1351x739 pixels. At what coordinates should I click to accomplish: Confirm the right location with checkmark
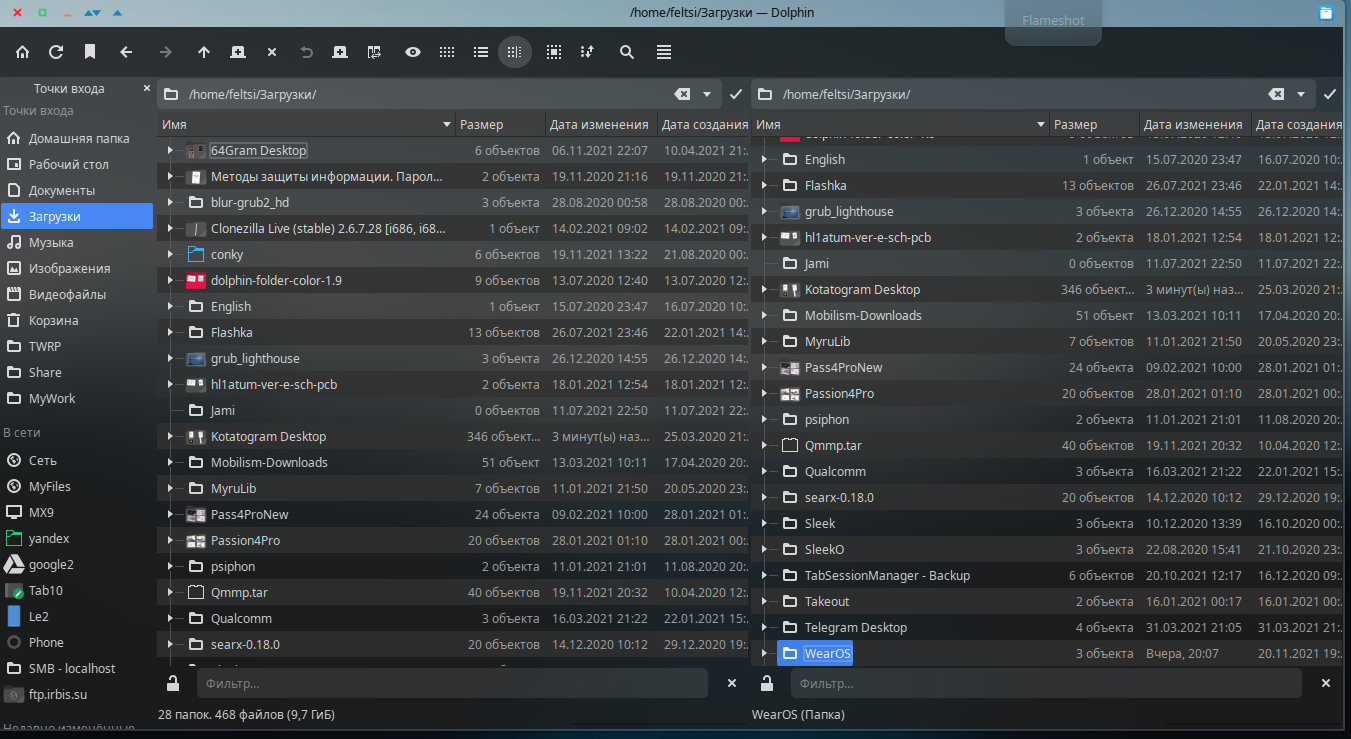tap(1330, 94)
